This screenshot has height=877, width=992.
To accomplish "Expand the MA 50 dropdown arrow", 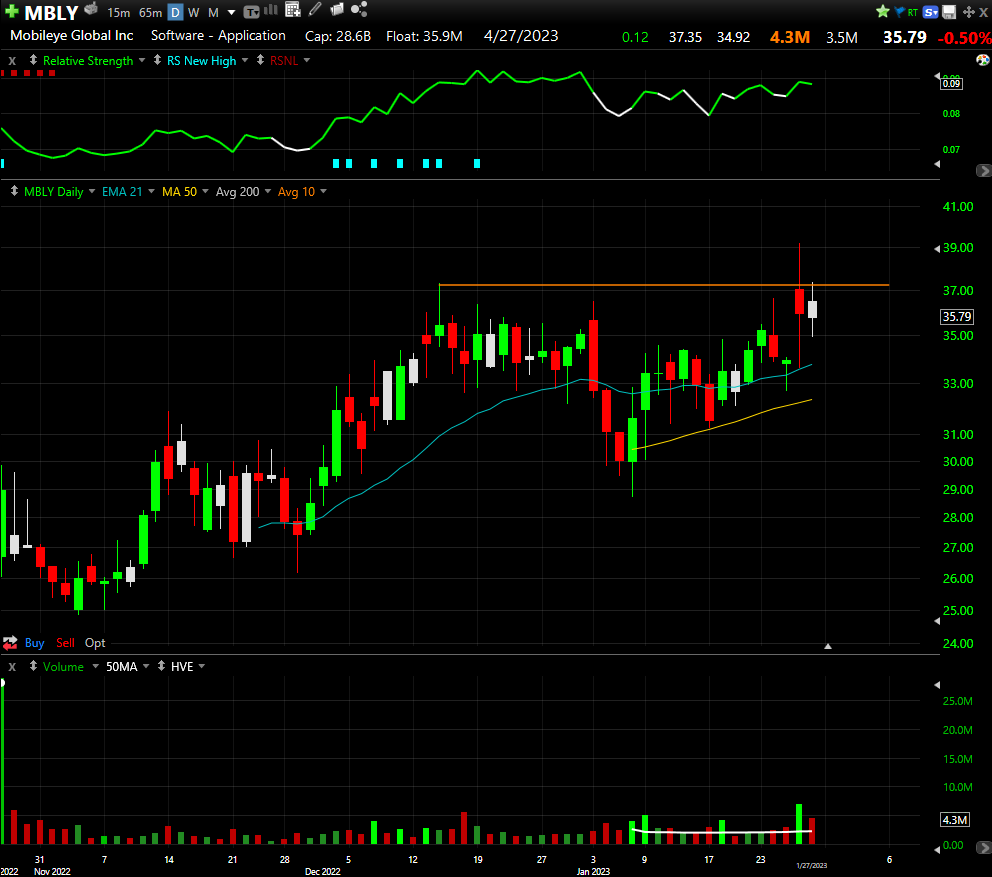I will 205,191.
